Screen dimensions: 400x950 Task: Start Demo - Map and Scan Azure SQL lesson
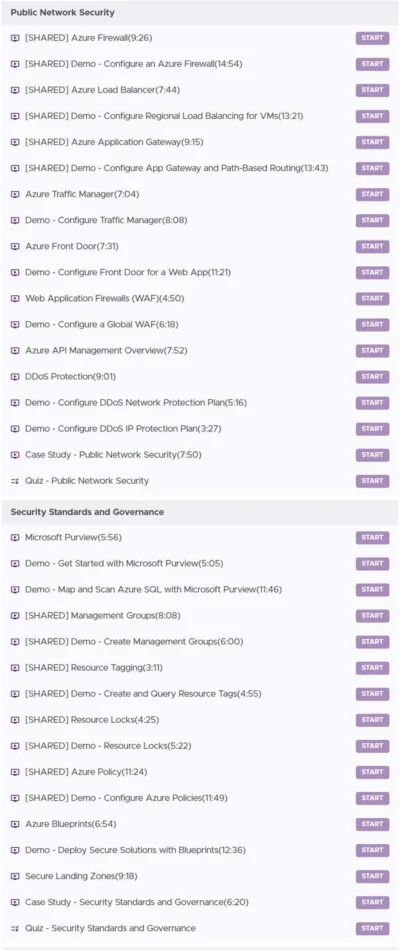(x=372, y=590)
